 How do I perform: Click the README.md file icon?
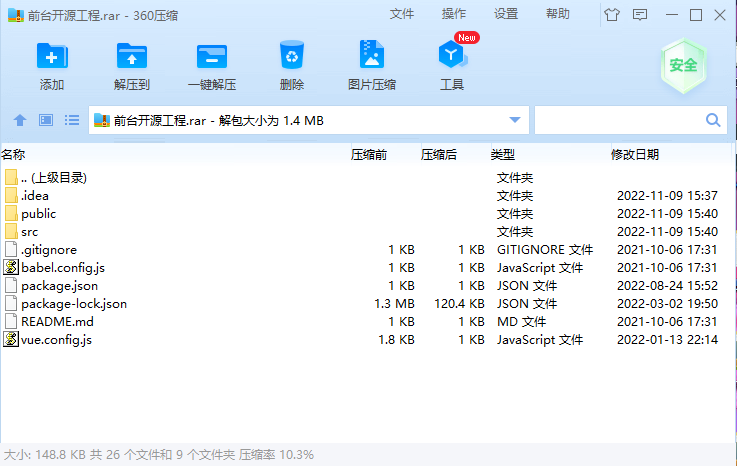point(11,321)
